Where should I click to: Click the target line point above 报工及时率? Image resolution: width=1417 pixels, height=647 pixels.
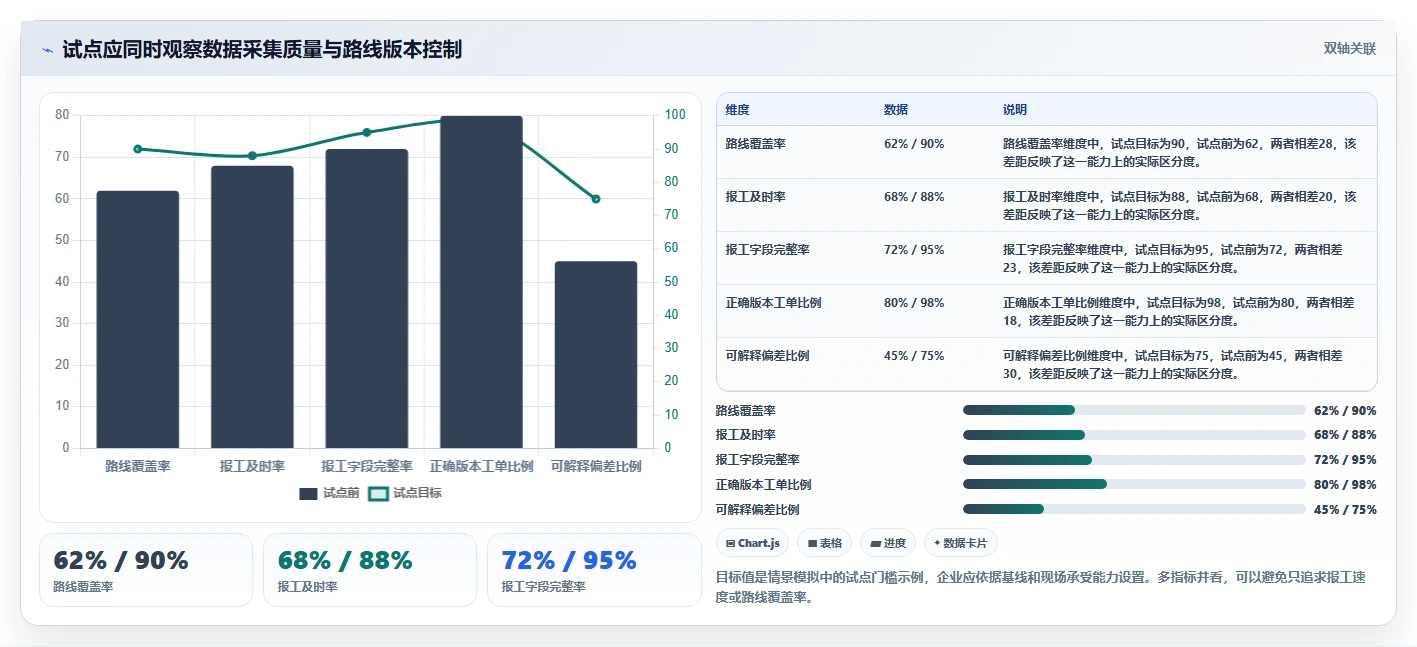(252, 156)
